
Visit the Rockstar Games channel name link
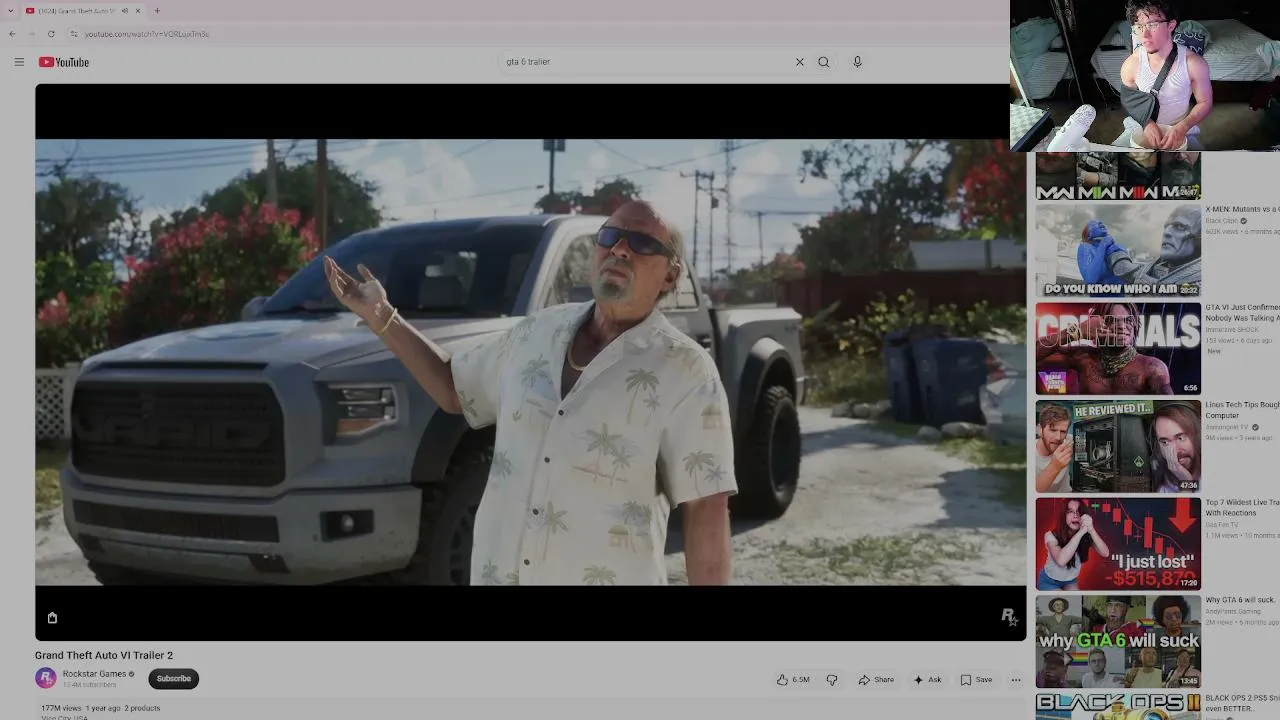click(94, 674)
